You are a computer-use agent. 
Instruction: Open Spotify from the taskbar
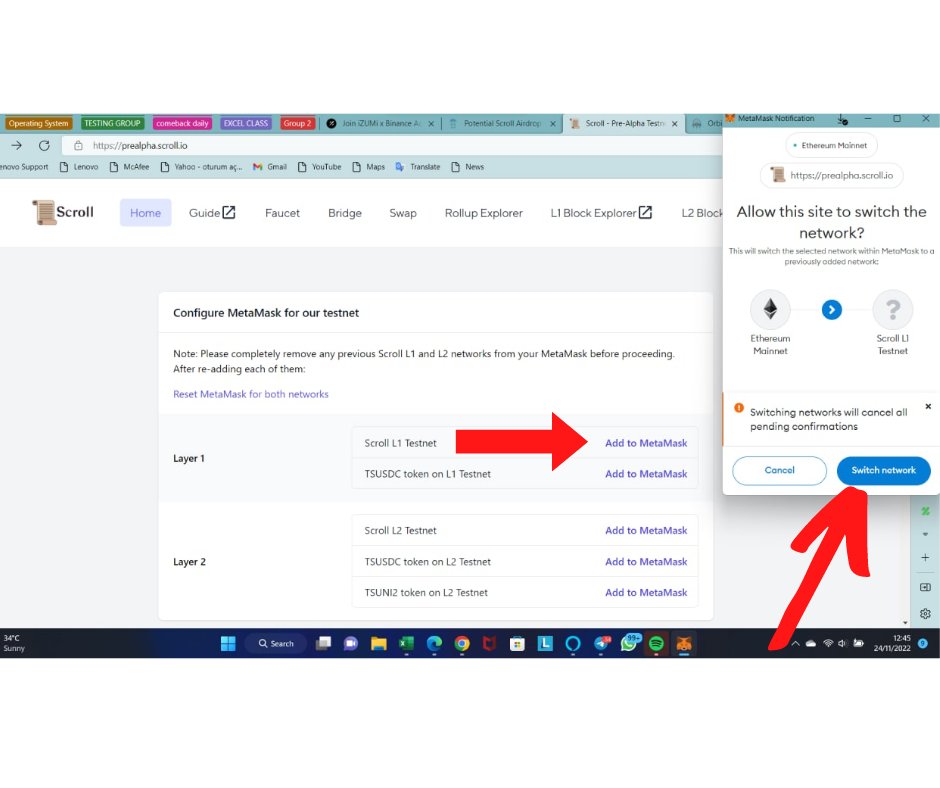pyautogui.click(x=656, y=643)
